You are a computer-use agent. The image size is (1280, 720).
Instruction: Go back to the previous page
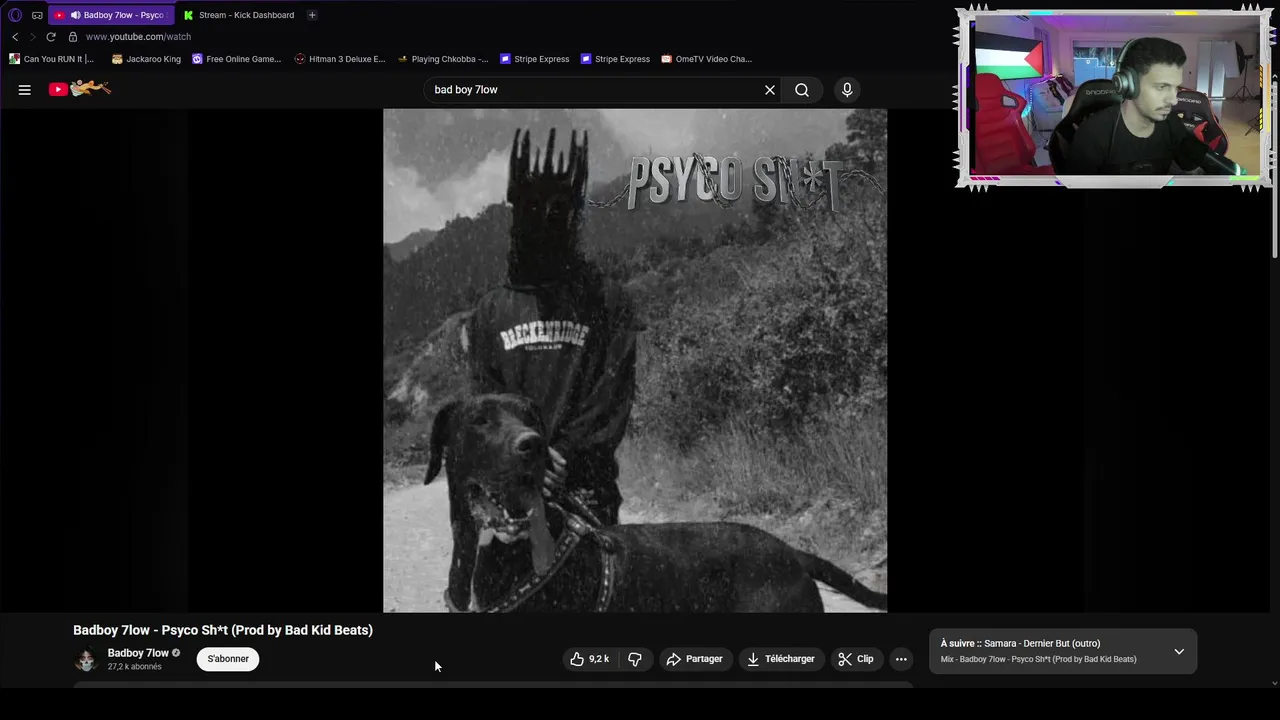15,37
